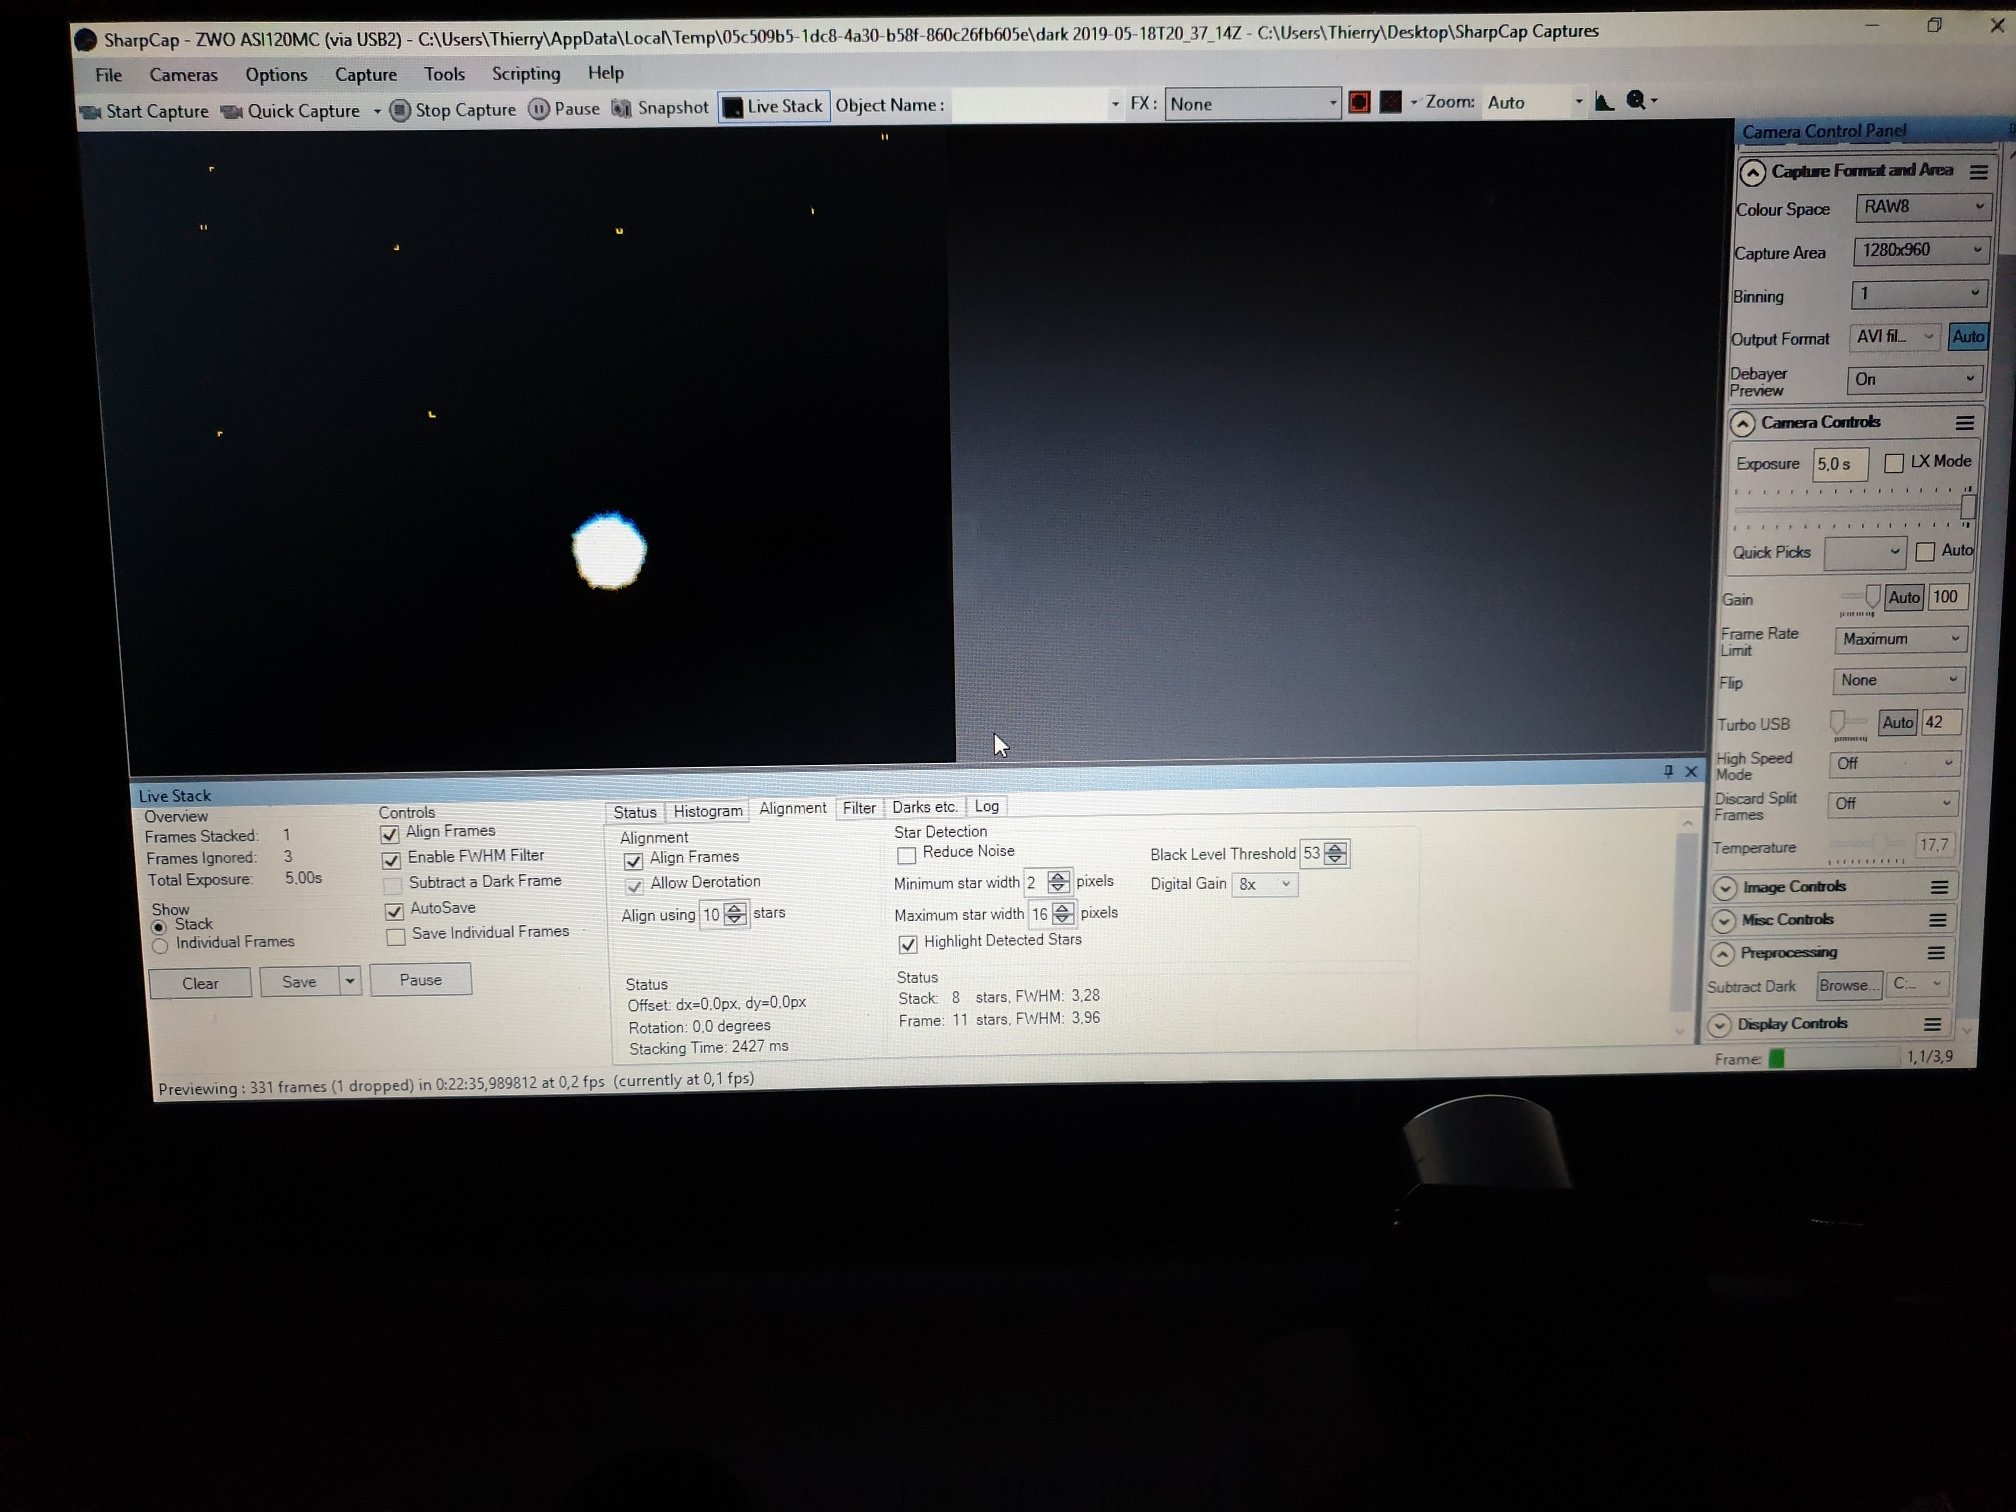Image resolution: width=2016 pixels, height=1512 pixels.
Task: Click the Pause icon in toolbar
Action: click(x=539, y=109)
